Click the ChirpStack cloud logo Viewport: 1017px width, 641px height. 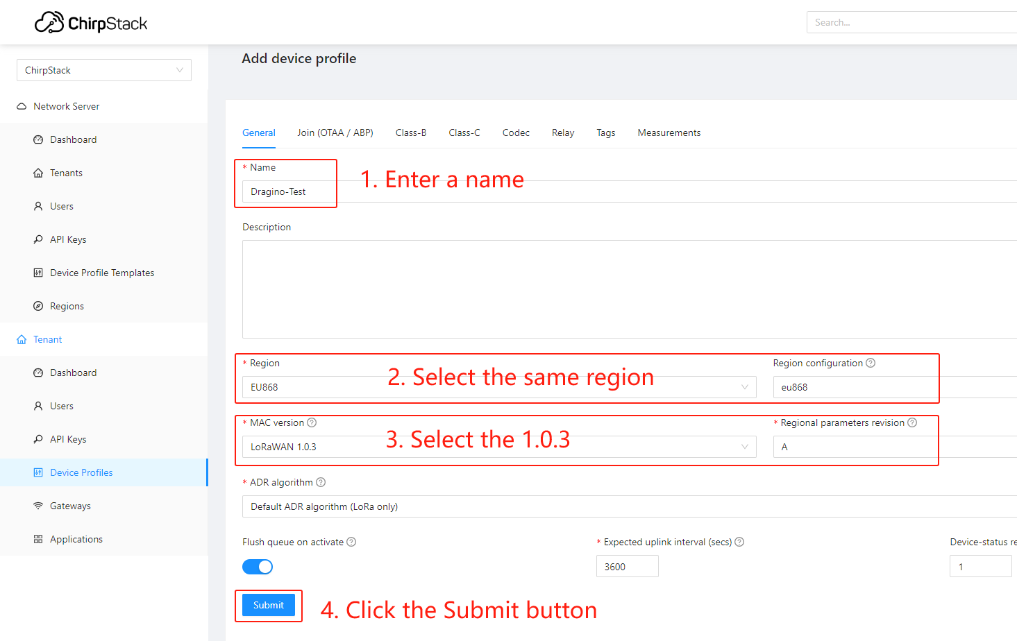pos(49,23)
